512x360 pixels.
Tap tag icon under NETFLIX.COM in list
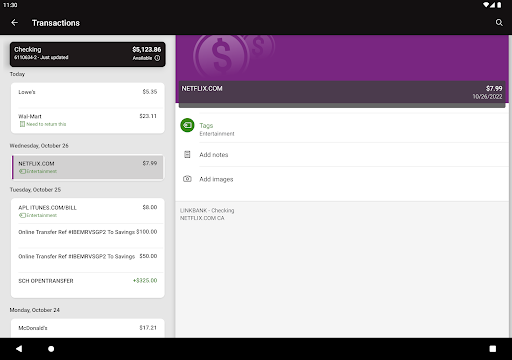coord(22,171)
